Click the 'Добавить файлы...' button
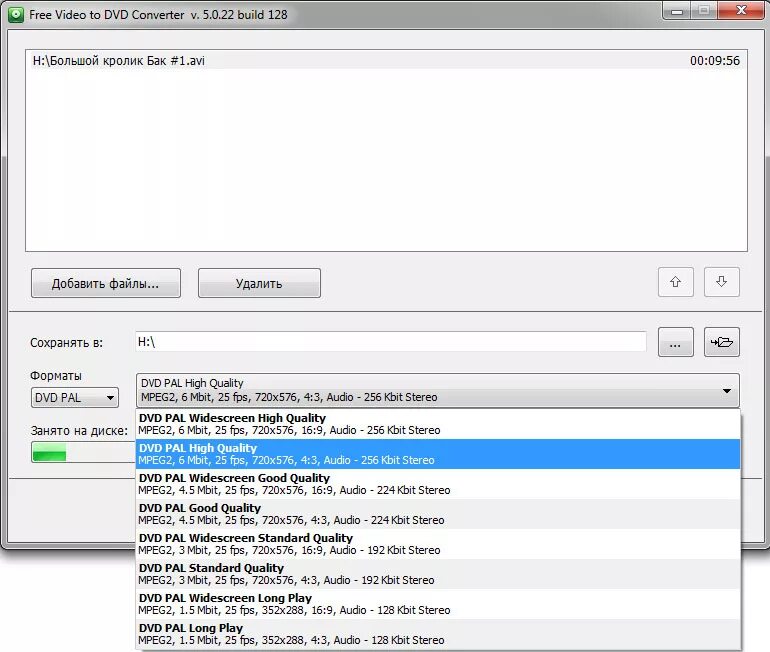Image resolution: width=770 pixels, height=652 pixels. click(106, 283)
